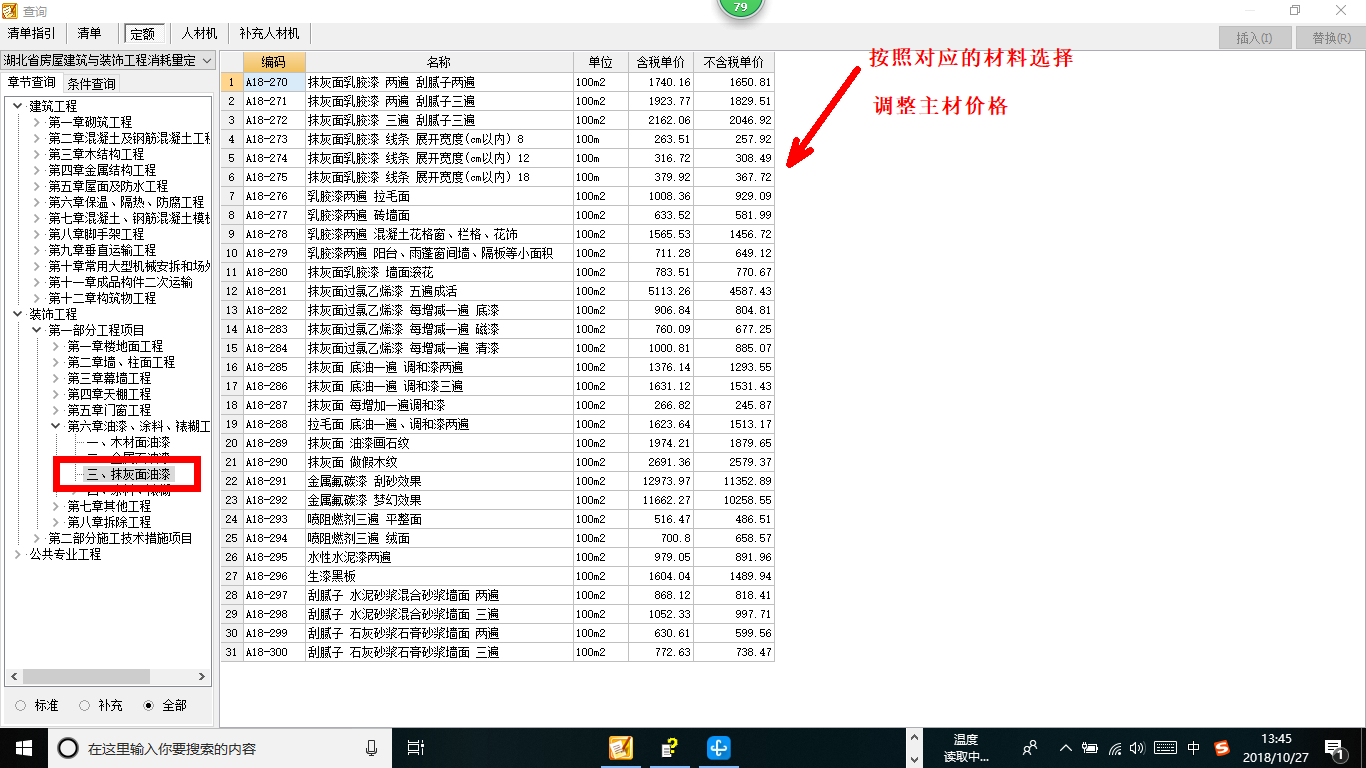Open the Wi-Fi network tray icon
Image resolution: width=1366 pixels, height=768 pixels.
point(1115,748)
